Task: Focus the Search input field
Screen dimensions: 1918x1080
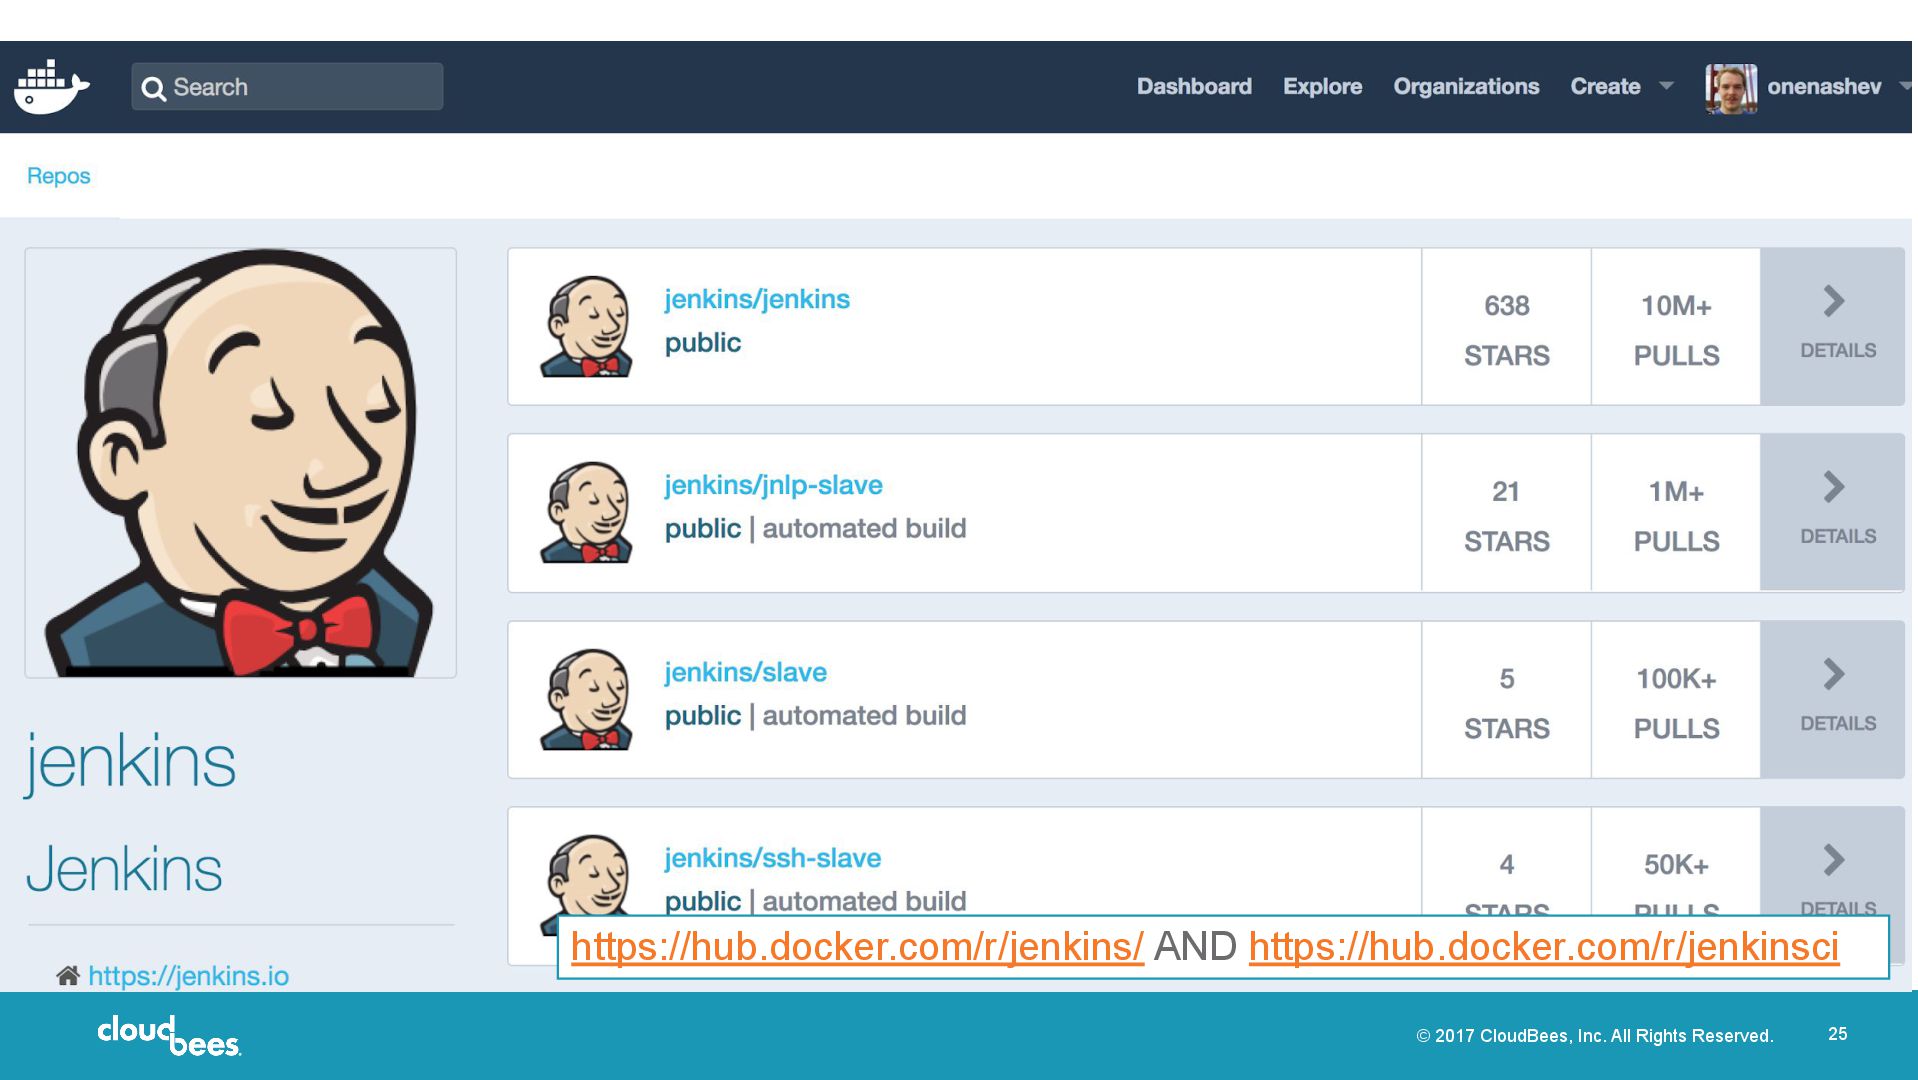Action: pos(287,87)
